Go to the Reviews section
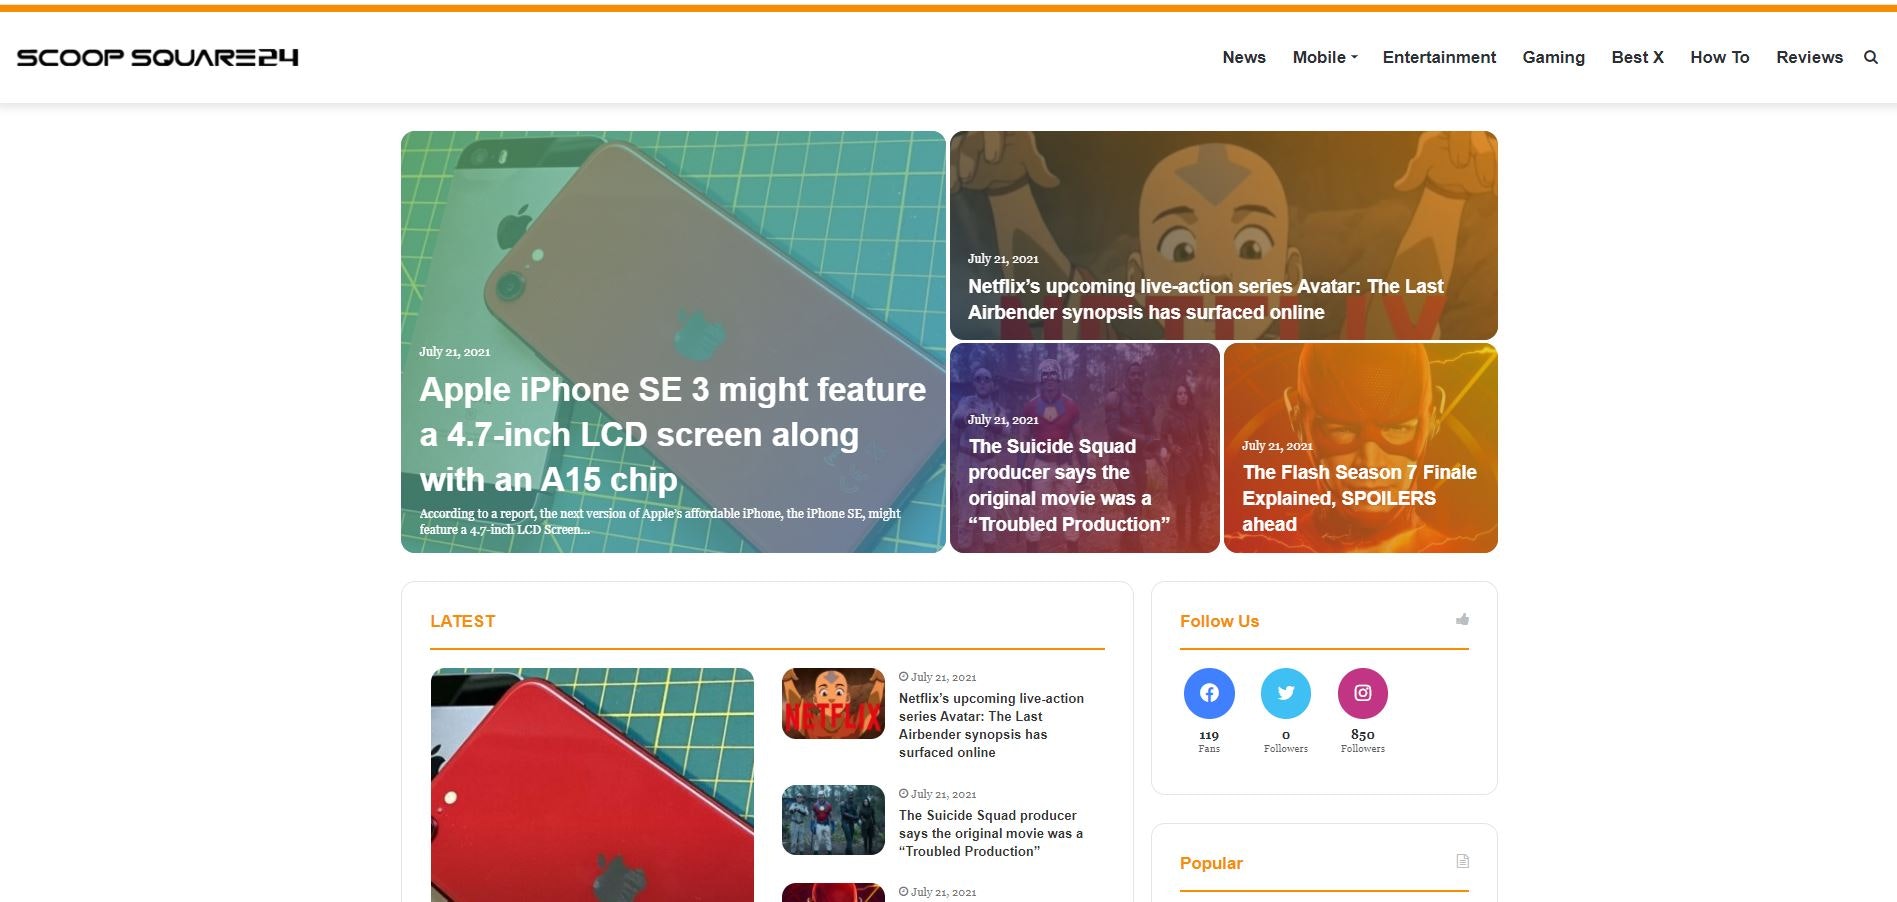 1809,57
